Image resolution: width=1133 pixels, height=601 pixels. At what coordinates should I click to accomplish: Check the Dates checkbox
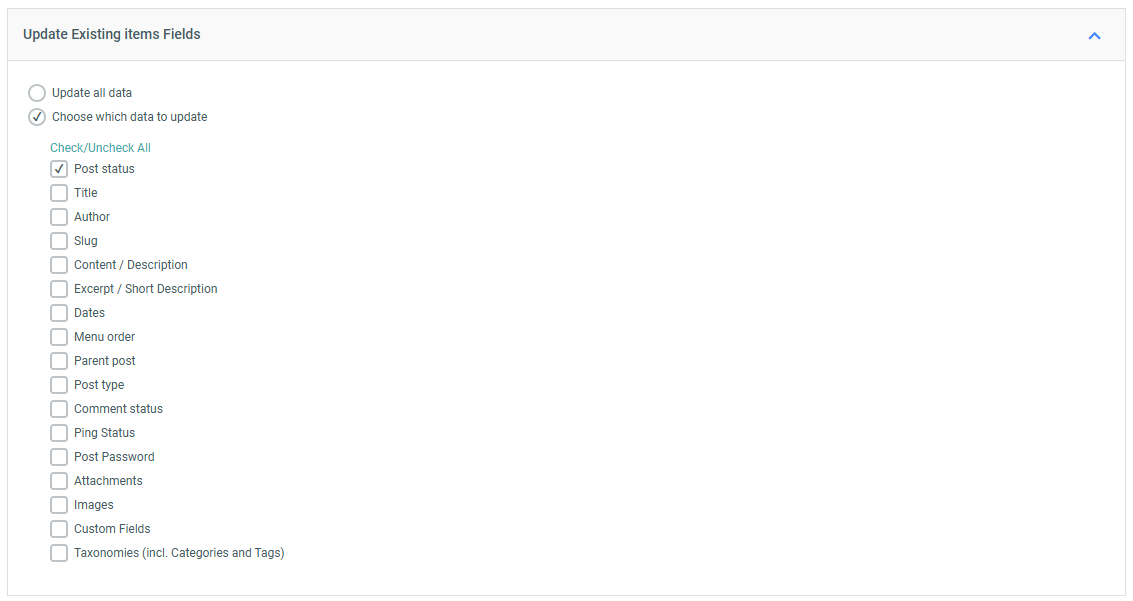tap(59, 313)
